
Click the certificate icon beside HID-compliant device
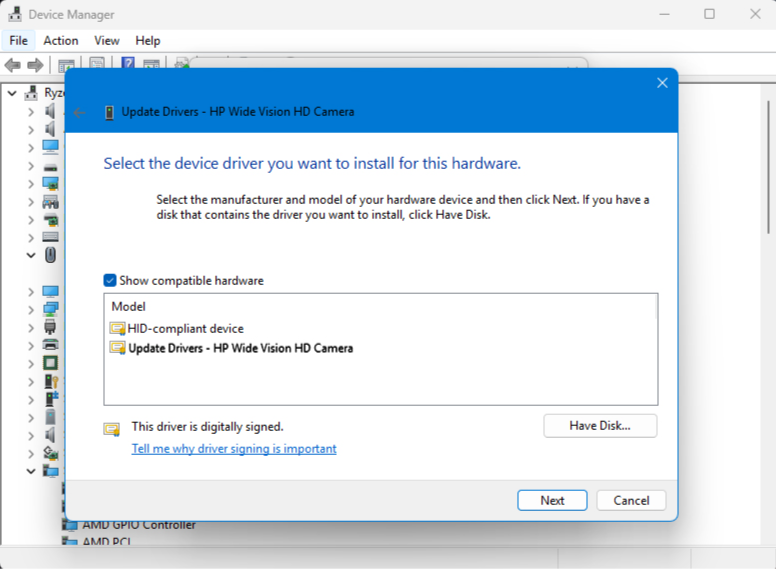pyautogui.click(x=117, y=329)
